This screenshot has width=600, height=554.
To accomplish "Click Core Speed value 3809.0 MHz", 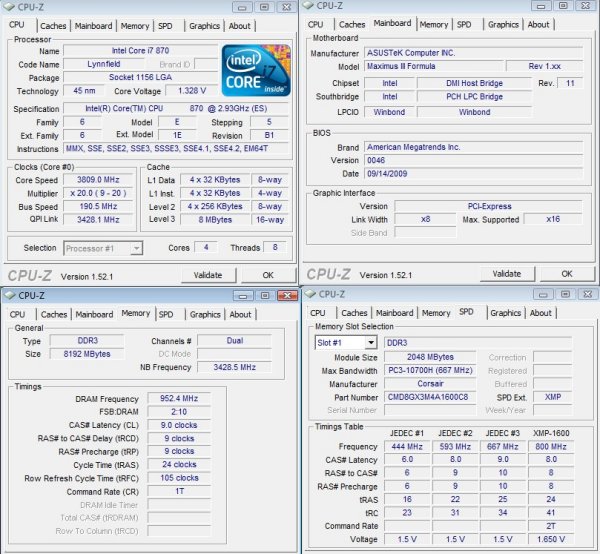I will click(98, 180).
